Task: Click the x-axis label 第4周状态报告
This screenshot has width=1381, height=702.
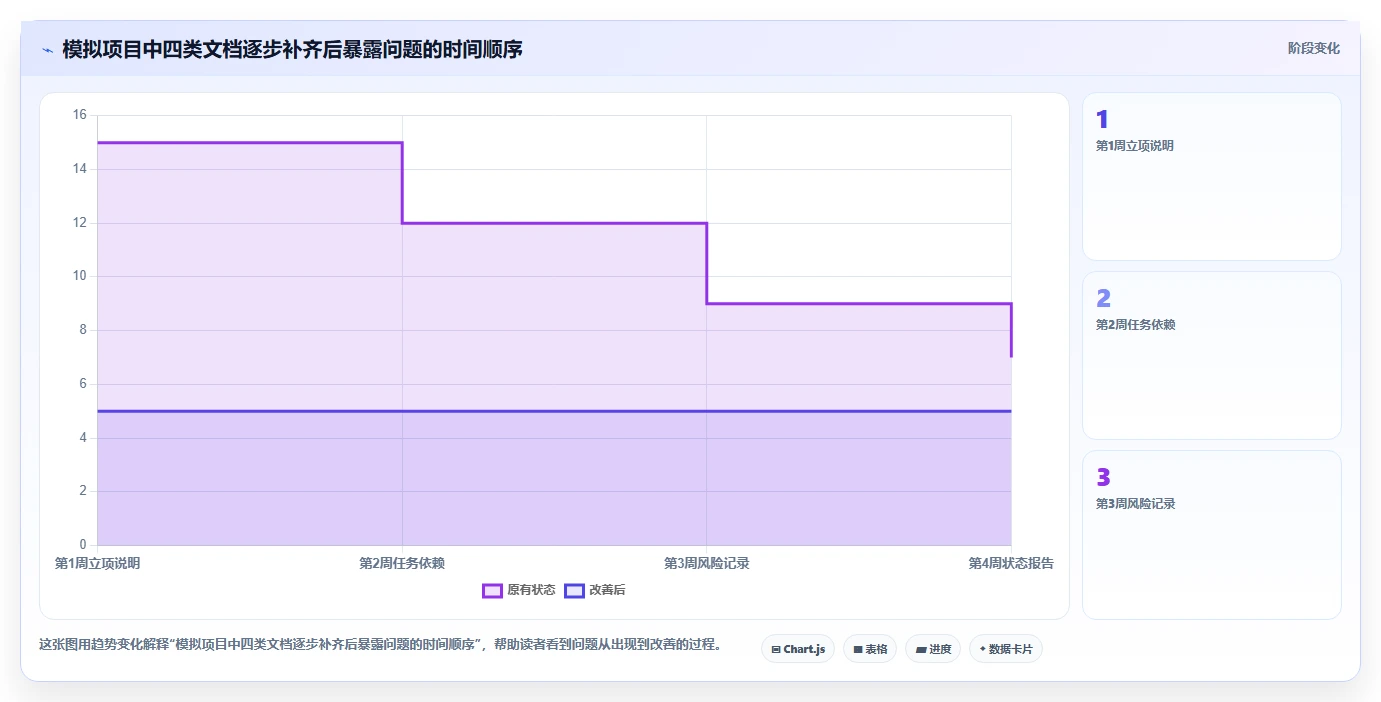Action: pos(1011,563)
